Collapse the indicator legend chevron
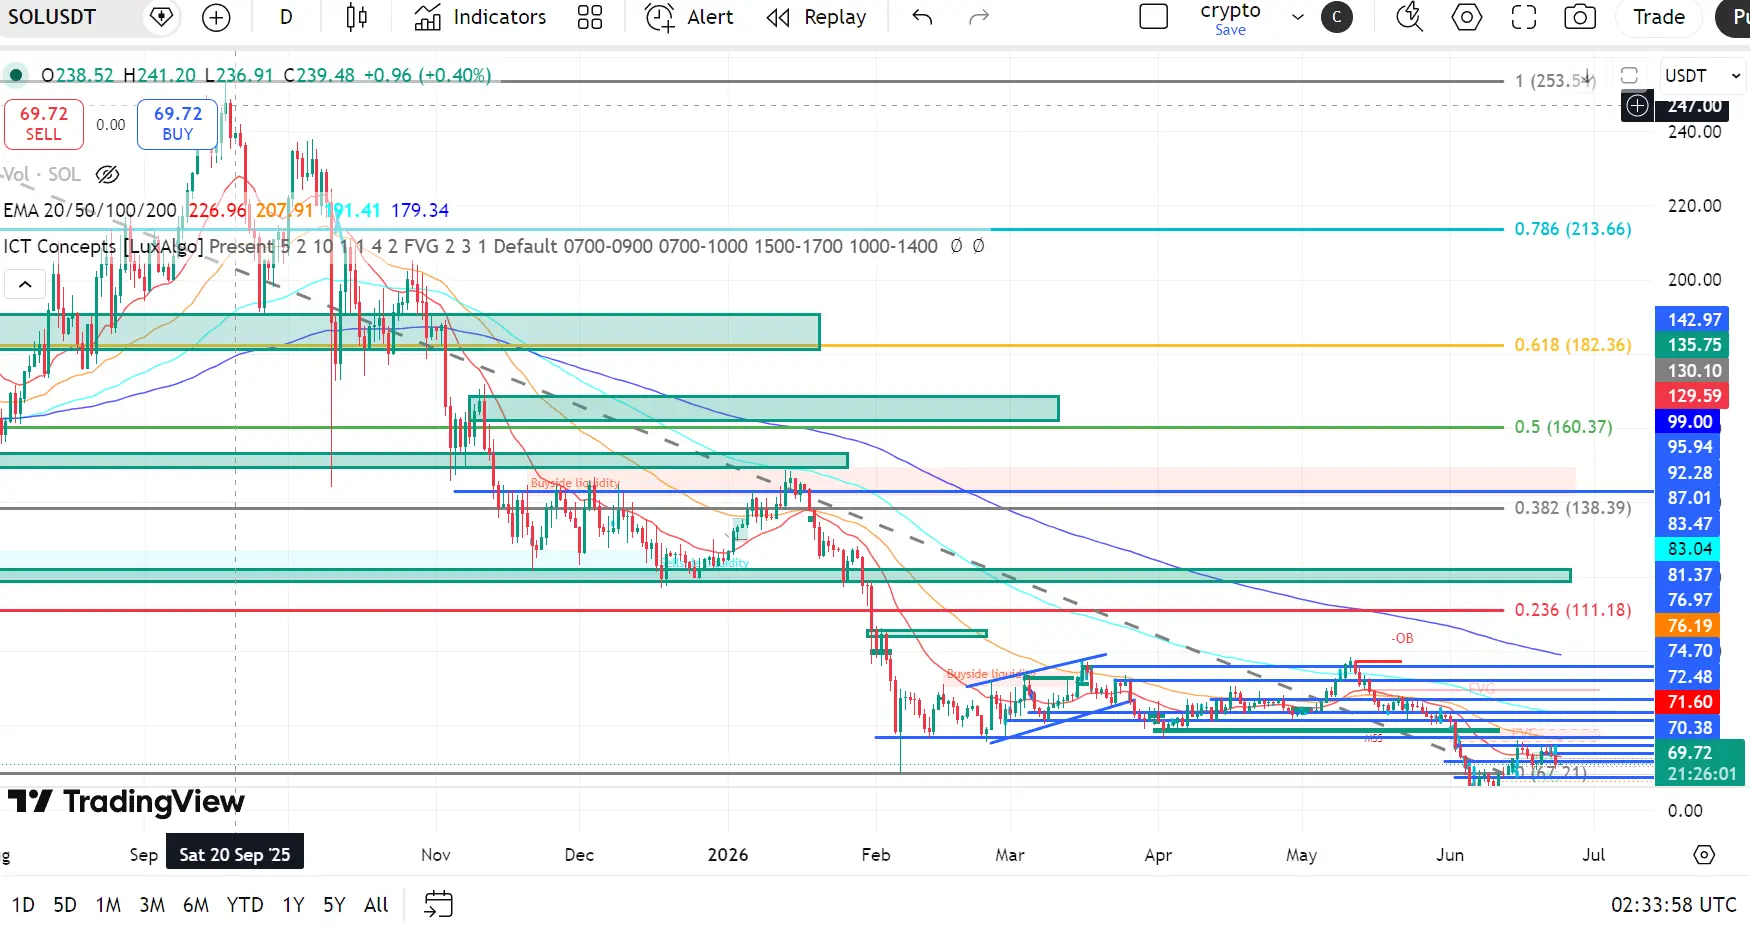1750x929 pixels. point(25,284)
